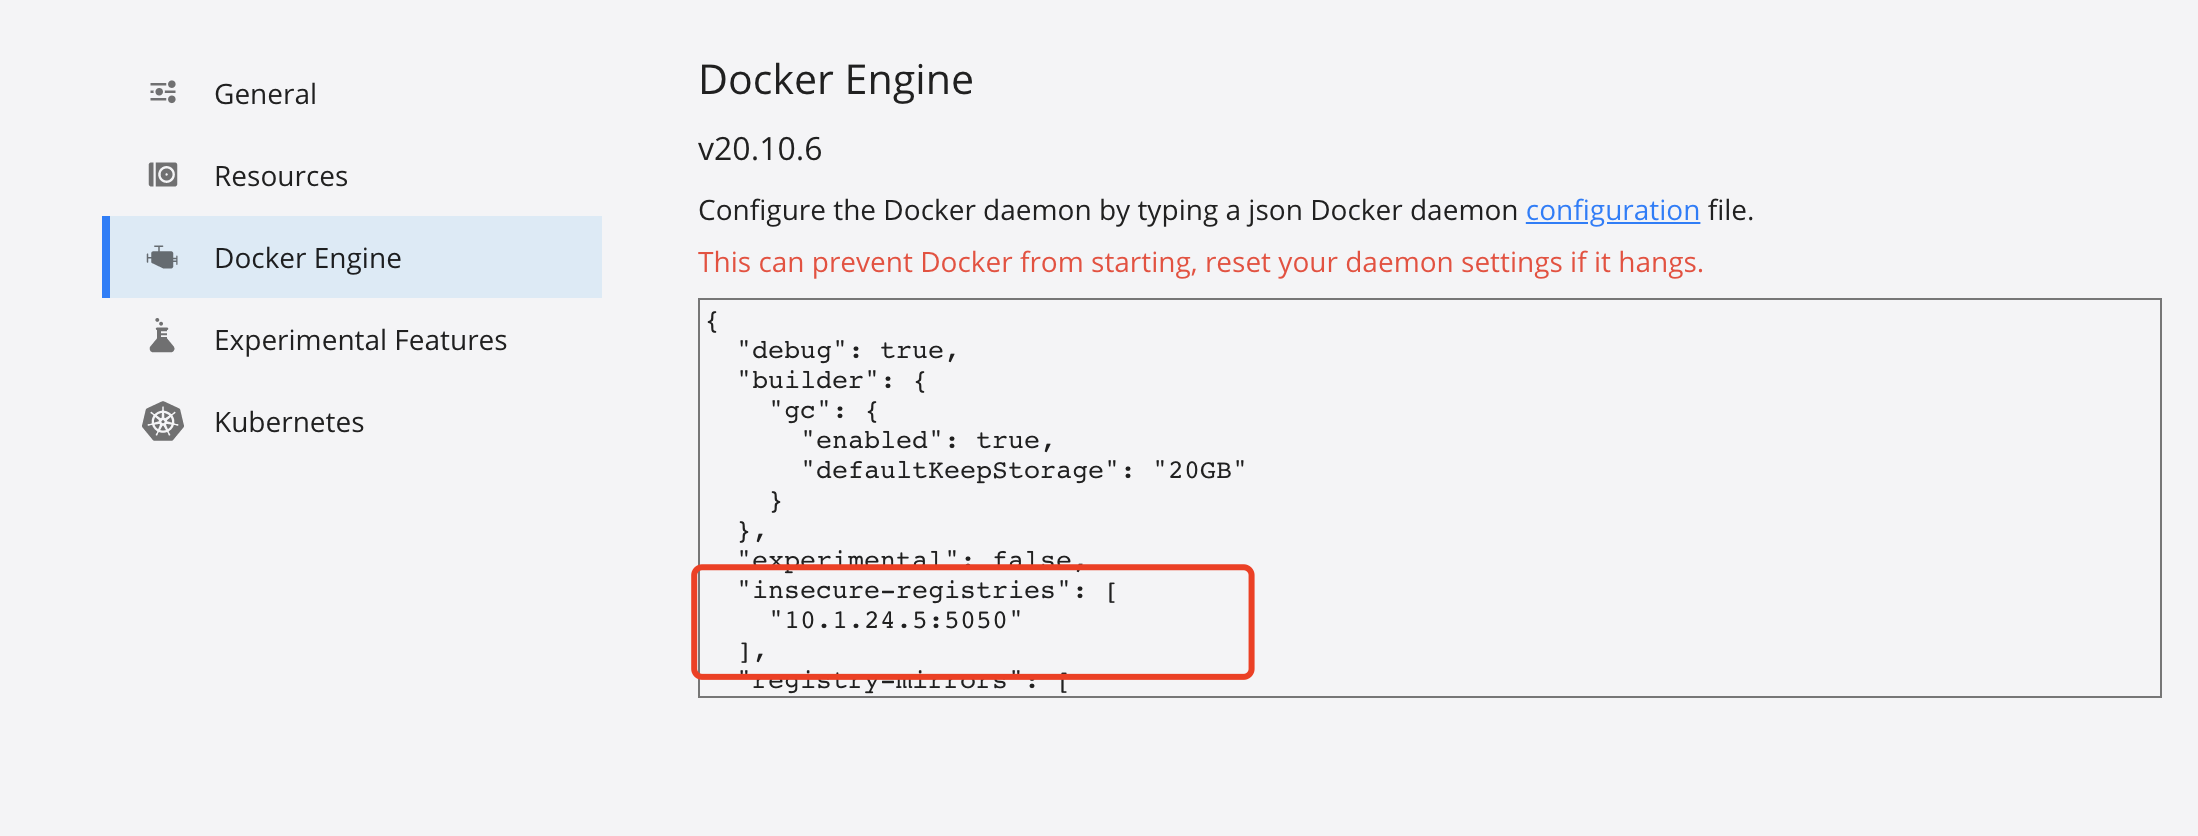Click the "builder" key line

coord(832,380)
